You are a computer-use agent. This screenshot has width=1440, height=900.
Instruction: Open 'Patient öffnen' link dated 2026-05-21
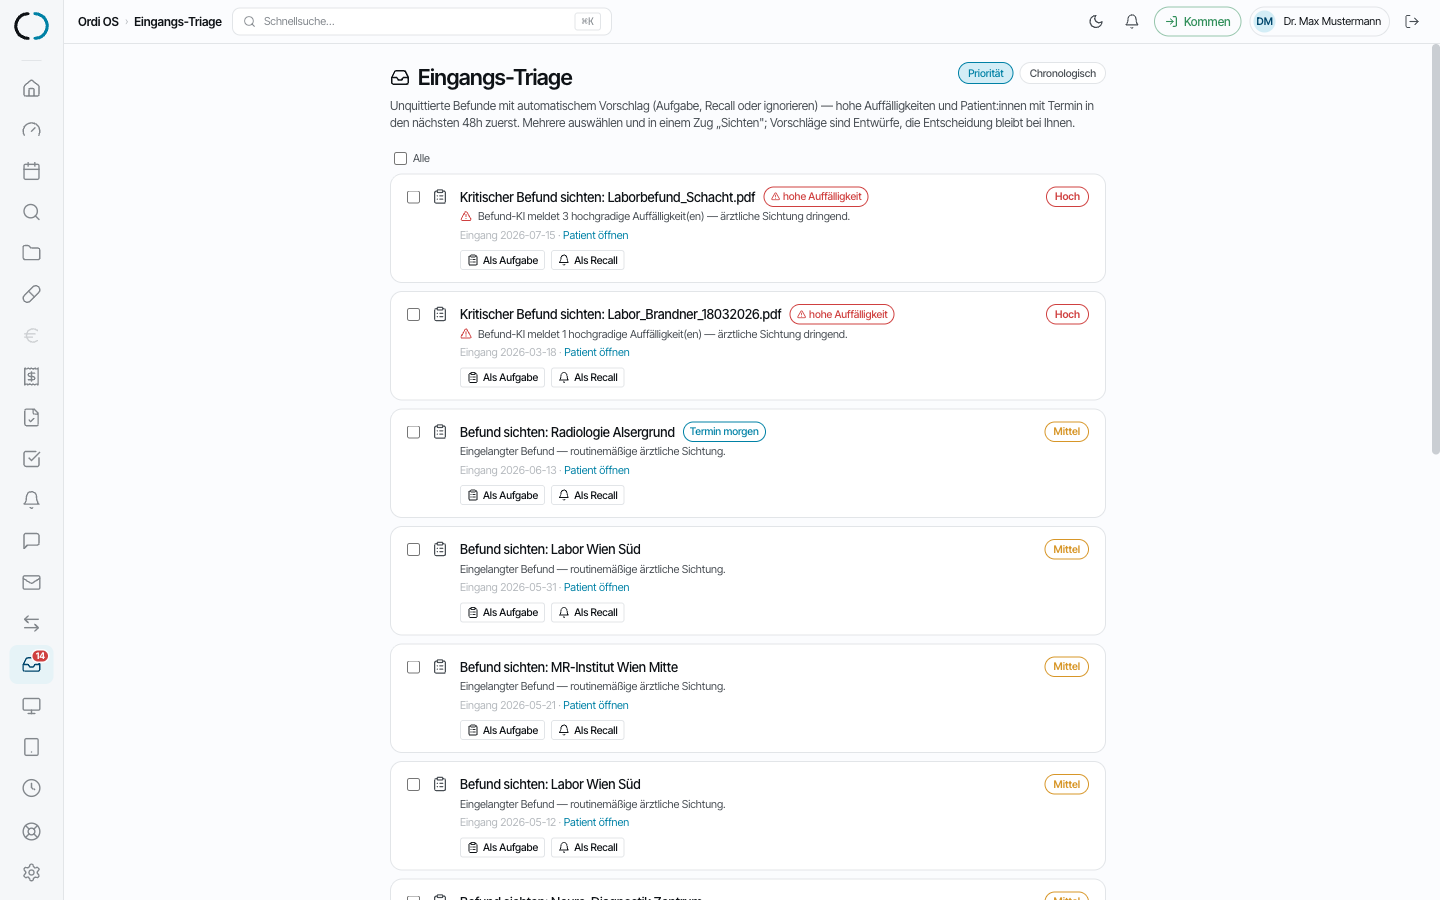[595, 705]
